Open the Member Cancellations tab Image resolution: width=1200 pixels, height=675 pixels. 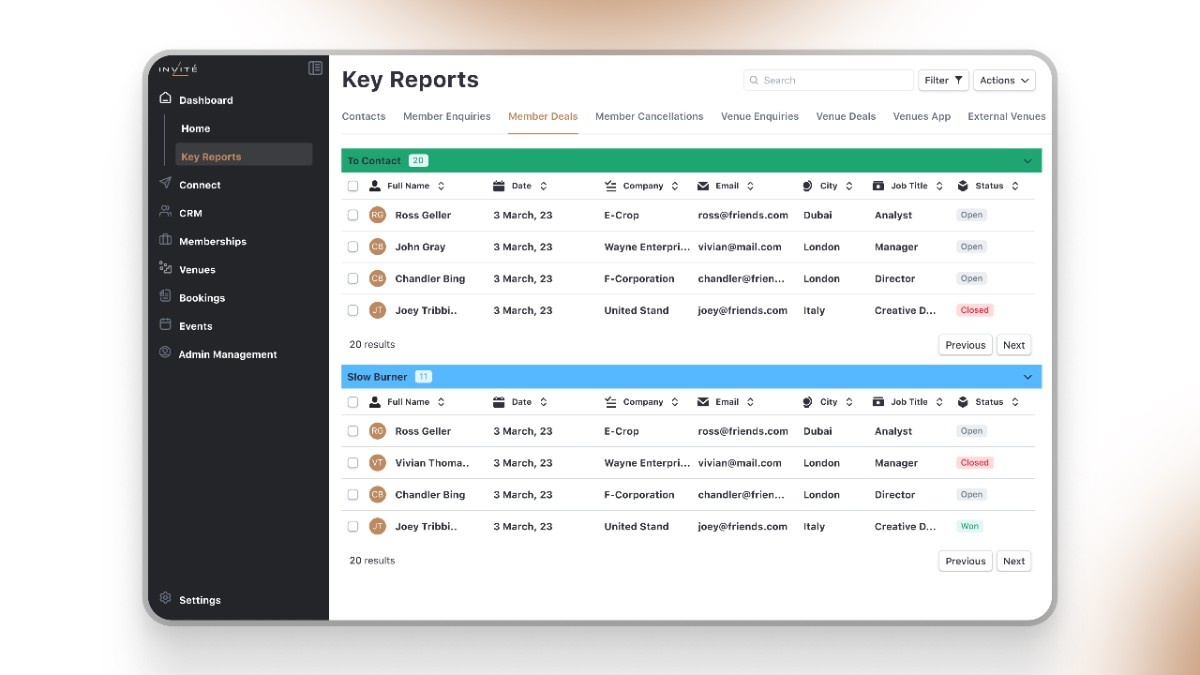tap(649, 117)
